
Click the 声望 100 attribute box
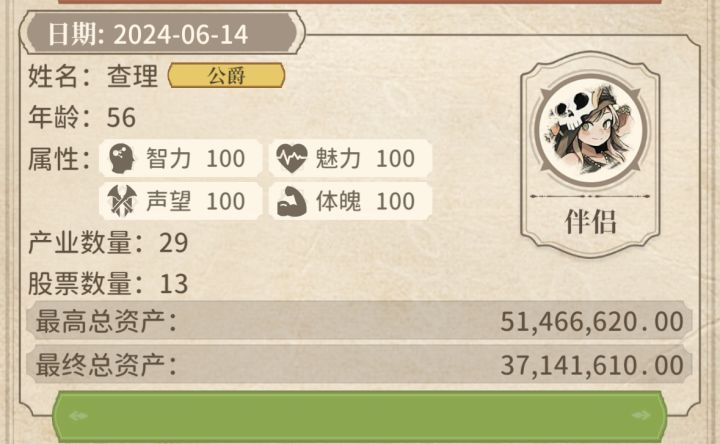(x=180, y=201)
